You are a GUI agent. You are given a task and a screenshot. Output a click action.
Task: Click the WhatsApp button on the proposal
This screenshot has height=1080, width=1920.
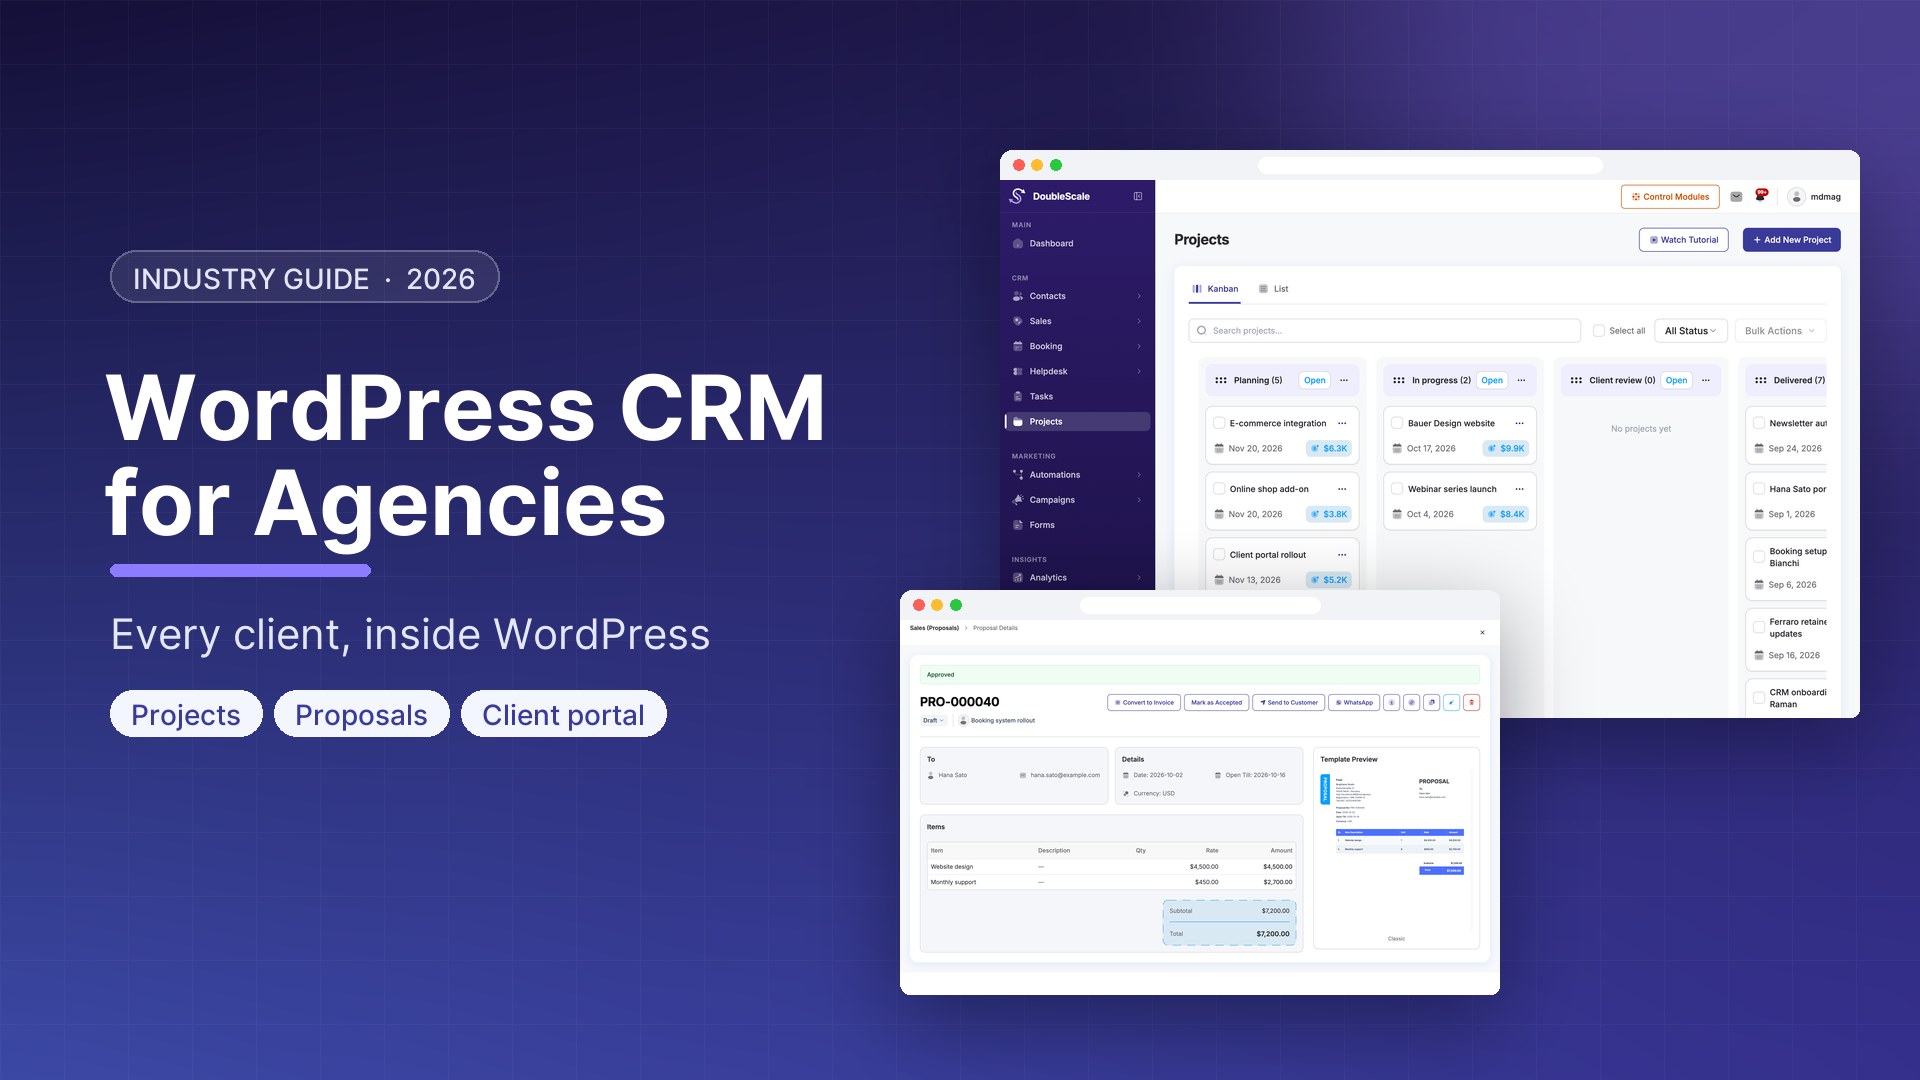click(x=1354, y=703)
